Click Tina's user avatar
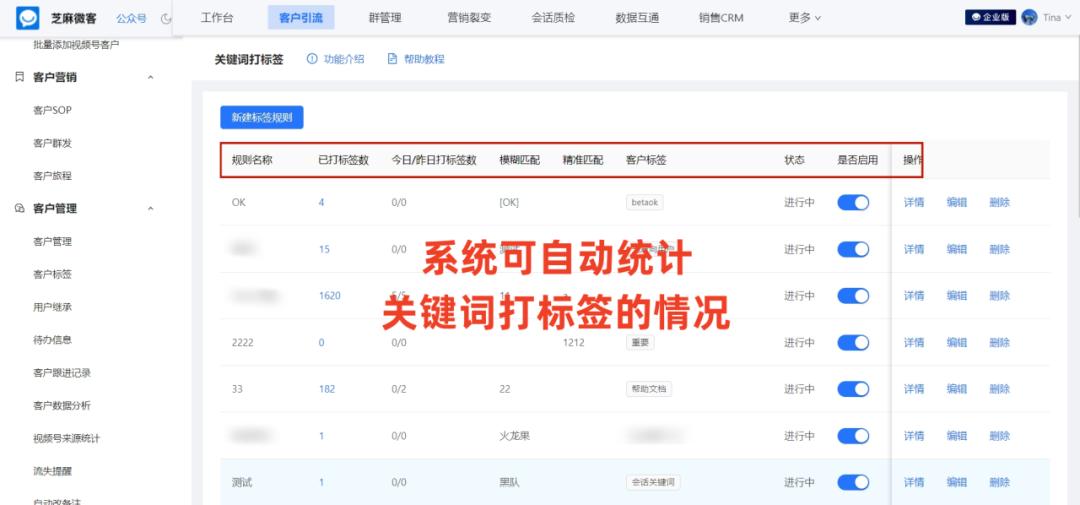1080x505 pixels. click(x=1030, y=18)
